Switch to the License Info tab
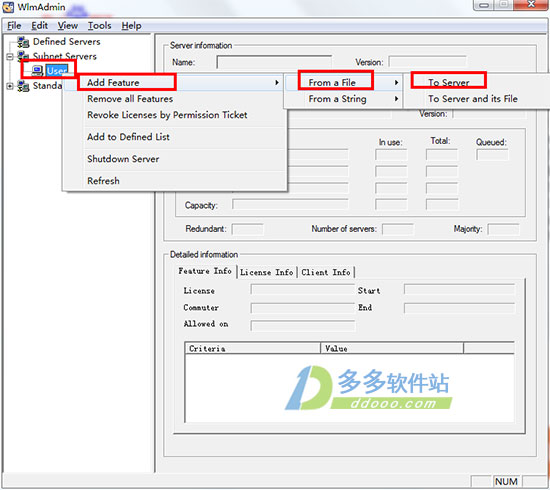This screenshot has width=550, height=490. click(x=267, y=272)
